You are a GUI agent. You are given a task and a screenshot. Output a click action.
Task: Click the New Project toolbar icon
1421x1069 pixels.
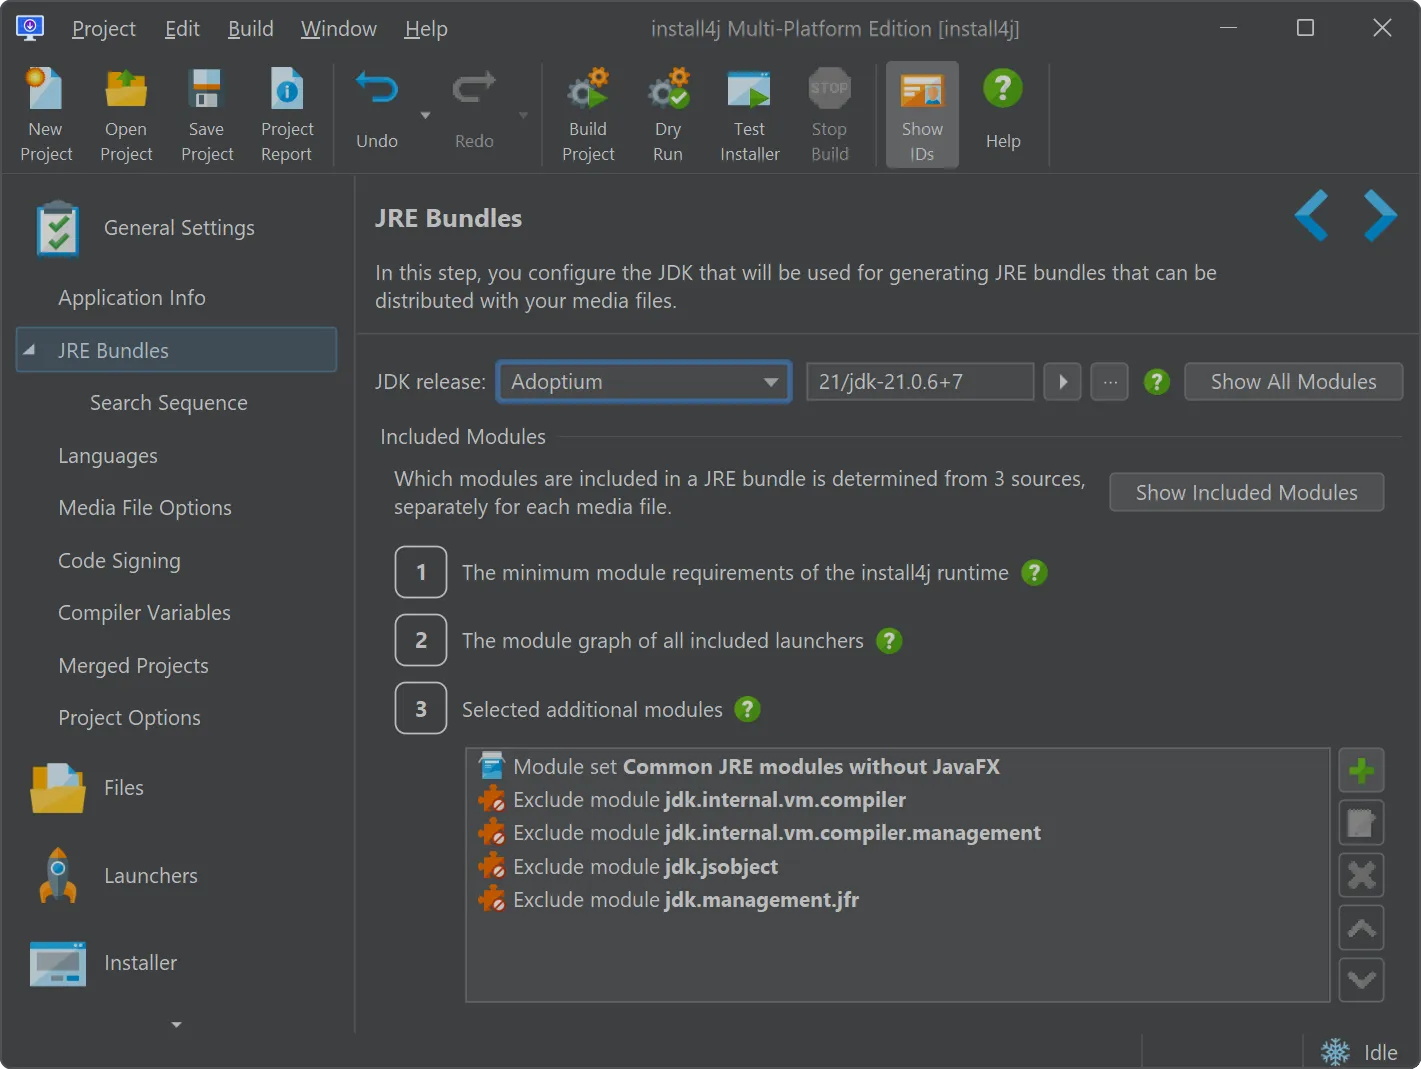tap(45, 114)
